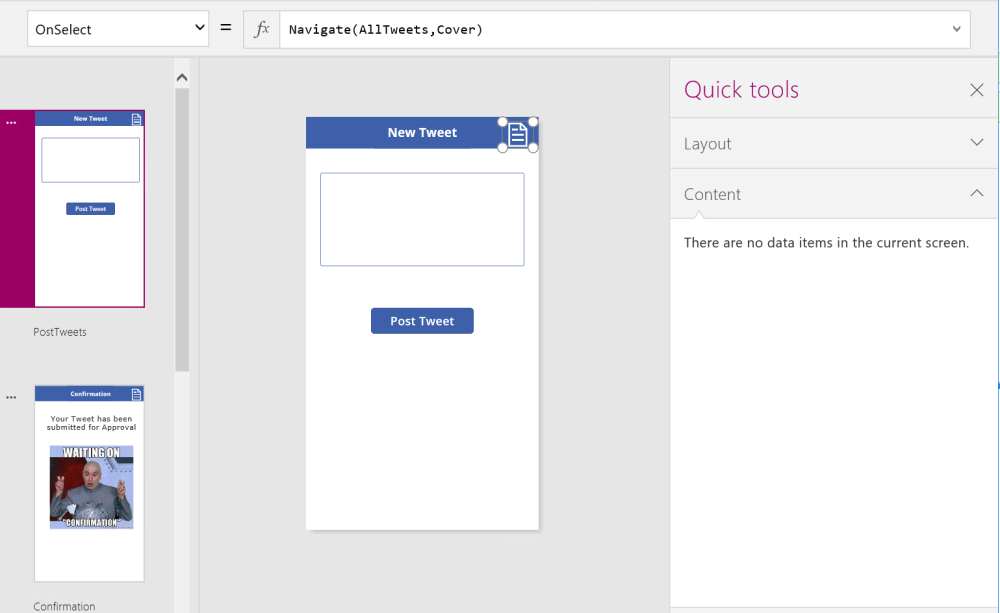Expand the formula bar using right chevron
The image size is (1000, 613).
pos(957,30)
